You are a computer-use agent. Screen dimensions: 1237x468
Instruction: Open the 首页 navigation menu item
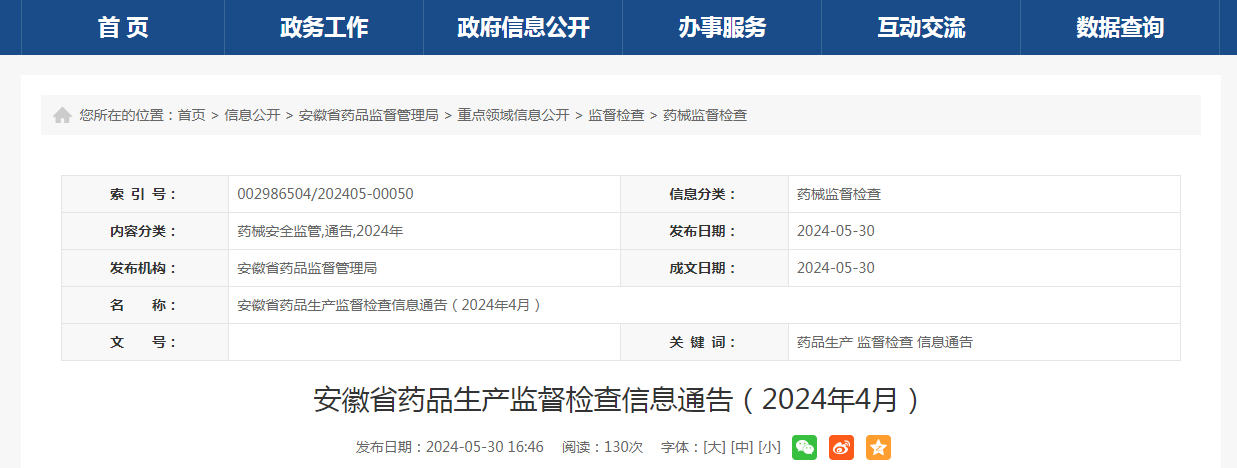123,27
